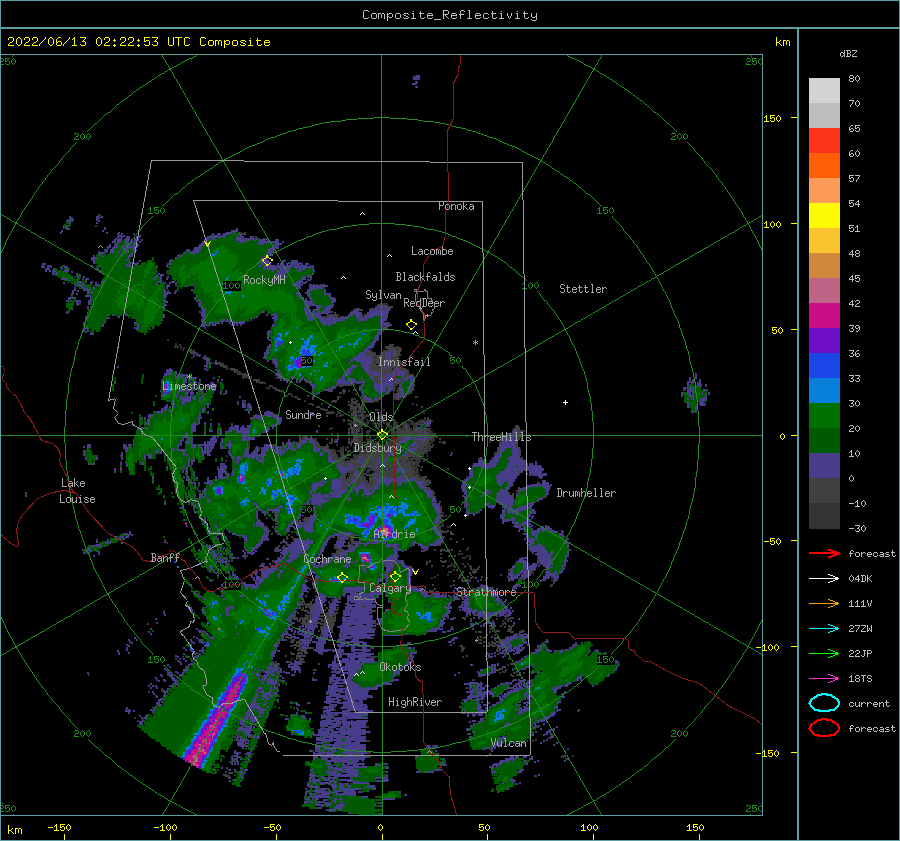Click the yellow diamond marker at radar center

[382, 435]
